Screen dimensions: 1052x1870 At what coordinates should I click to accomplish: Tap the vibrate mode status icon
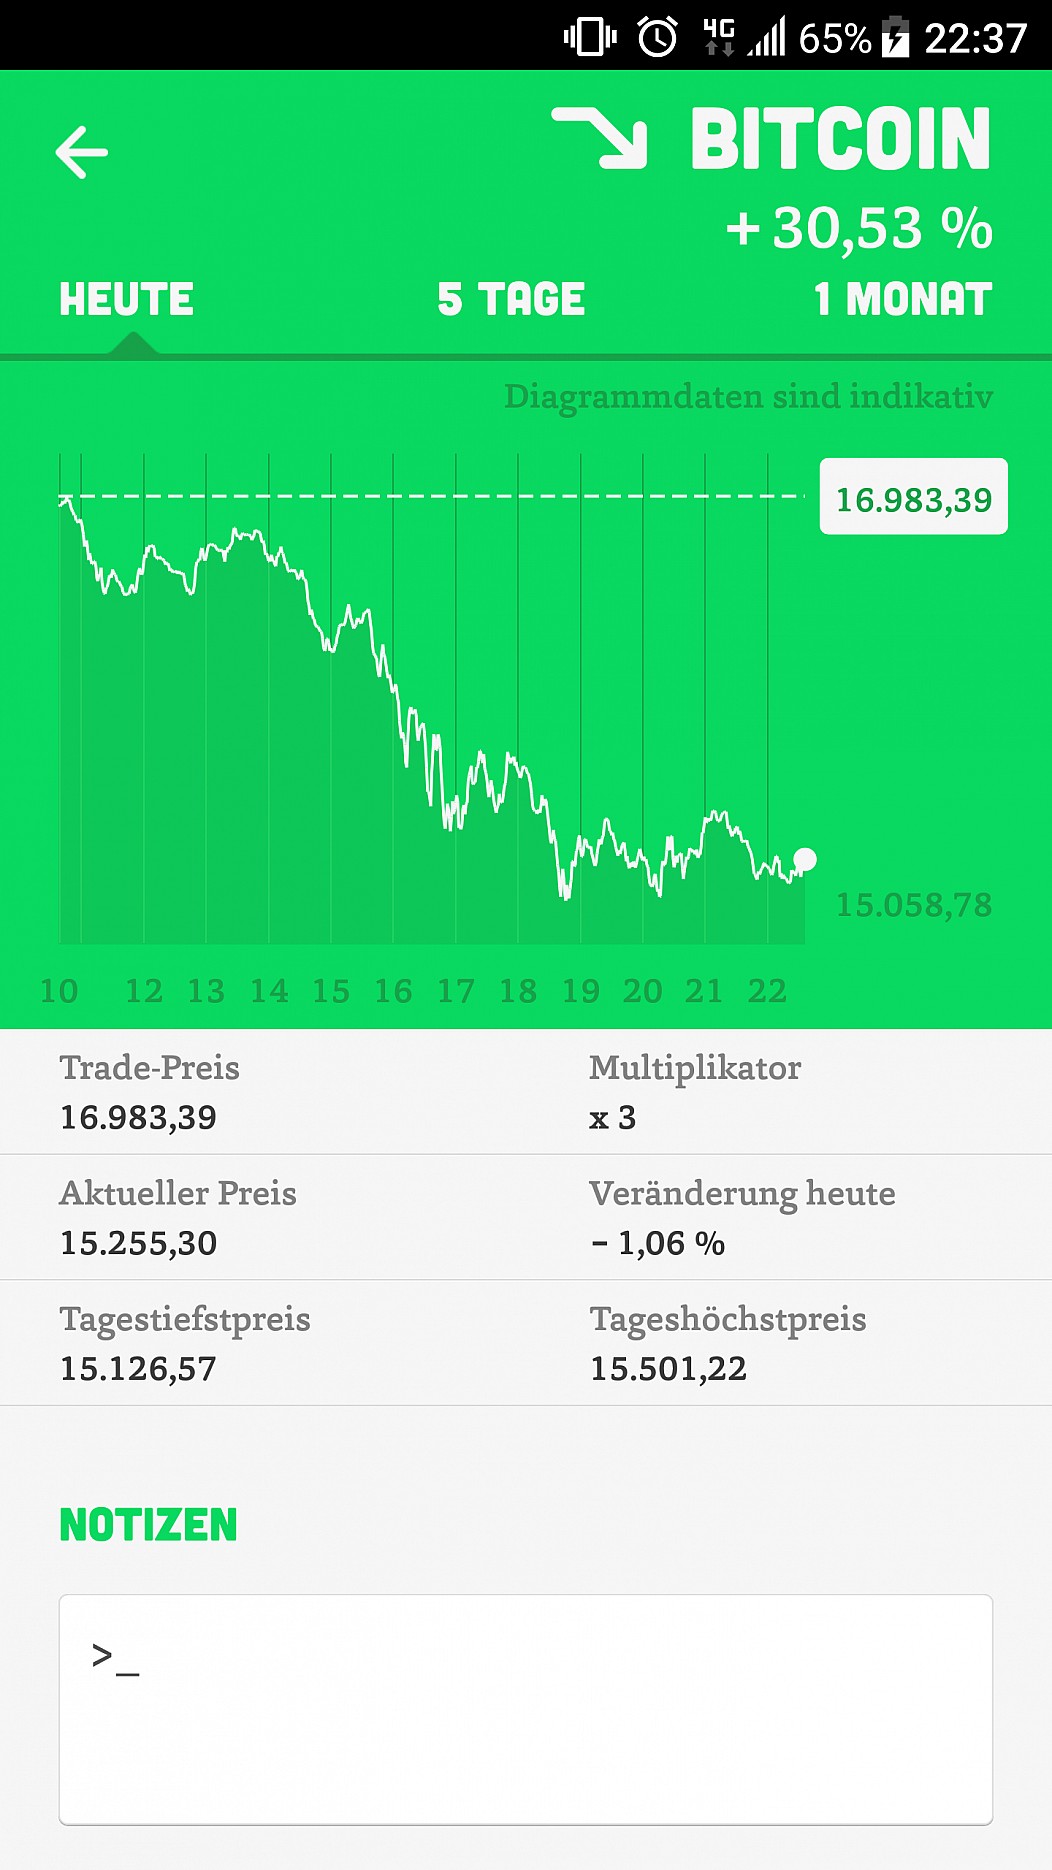click(590, 38)
